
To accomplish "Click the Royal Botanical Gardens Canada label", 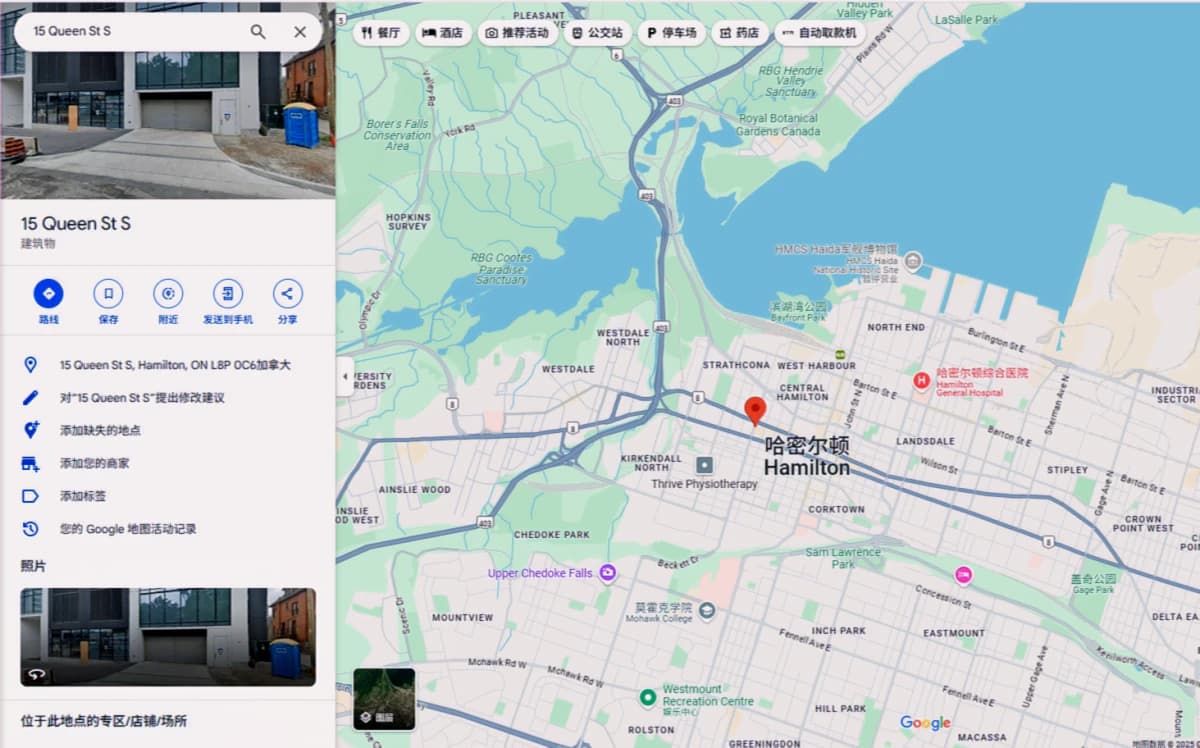I will (778, 125).
